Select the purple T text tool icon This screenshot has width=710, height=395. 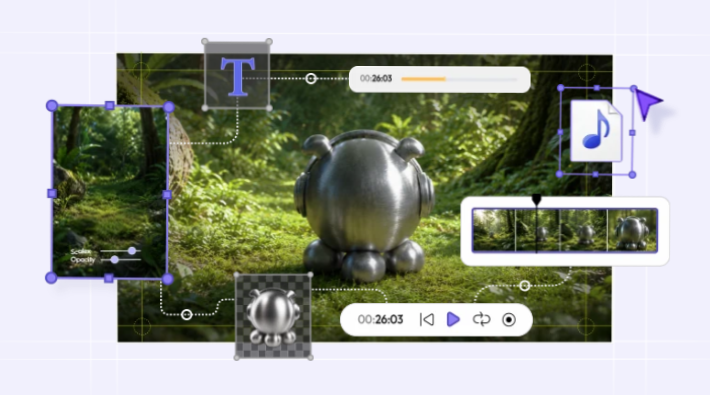click(x=238, y=77)
